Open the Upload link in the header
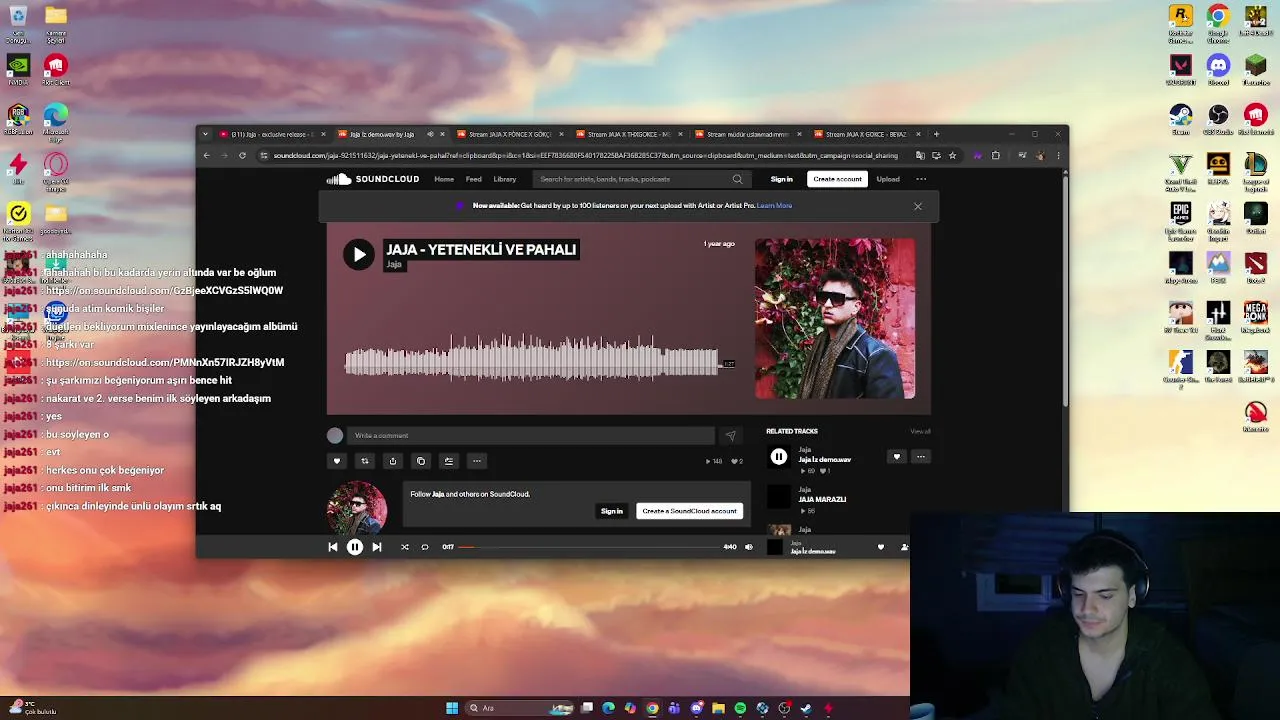 click(x=888, y=179)
